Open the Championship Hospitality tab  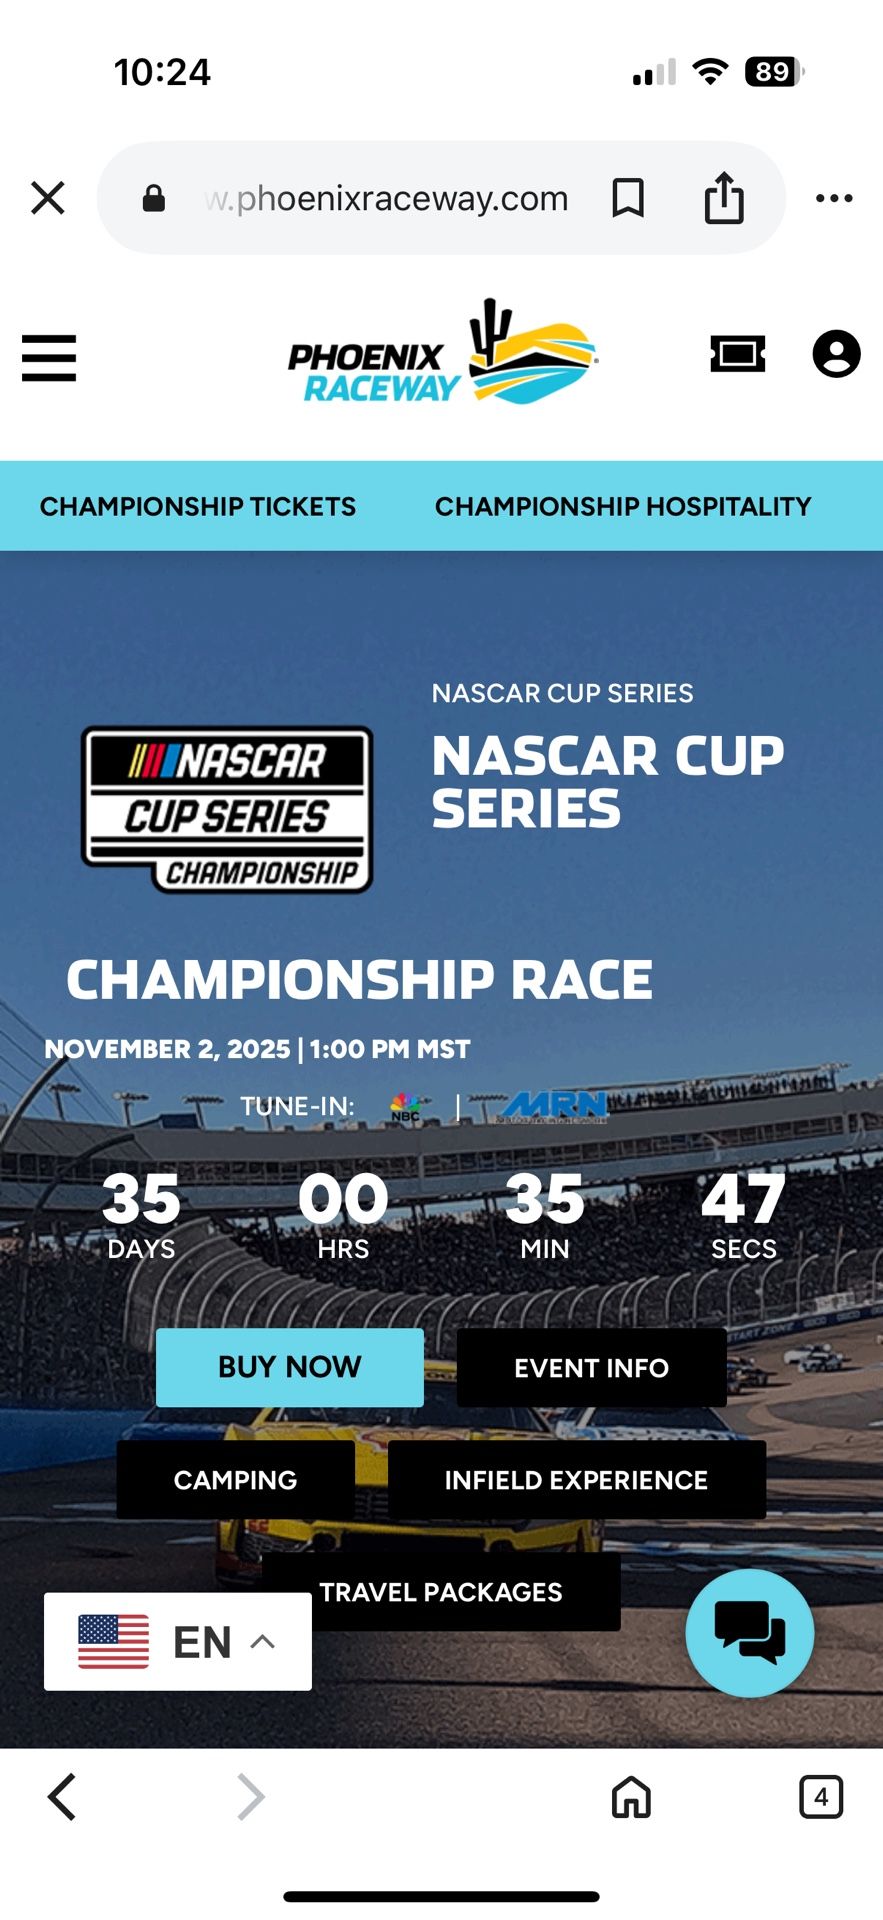(x=623, y=506)
